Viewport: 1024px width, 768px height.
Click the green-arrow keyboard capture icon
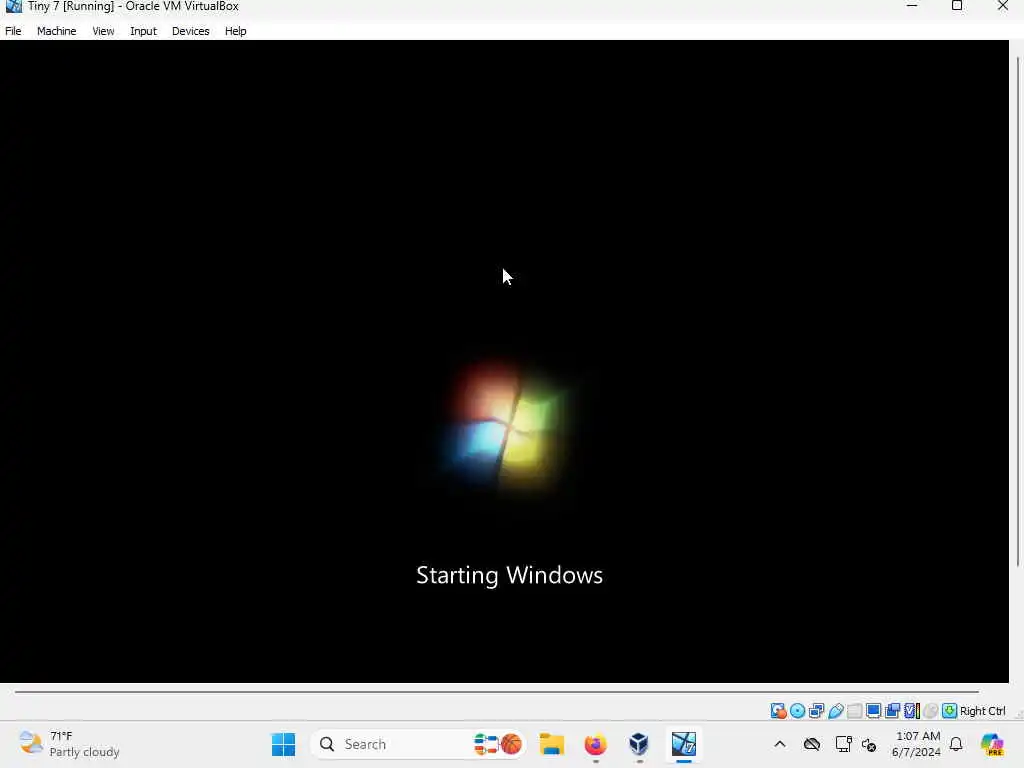(950, 711)
